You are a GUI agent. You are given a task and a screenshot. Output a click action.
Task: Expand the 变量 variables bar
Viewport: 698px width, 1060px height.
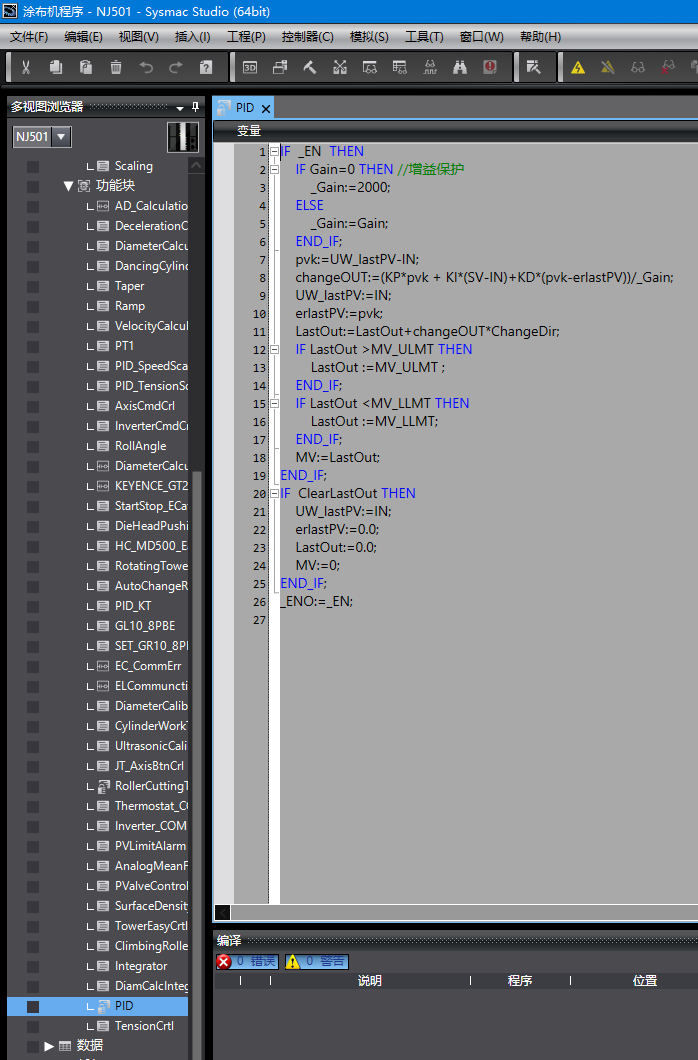point(248,131)
